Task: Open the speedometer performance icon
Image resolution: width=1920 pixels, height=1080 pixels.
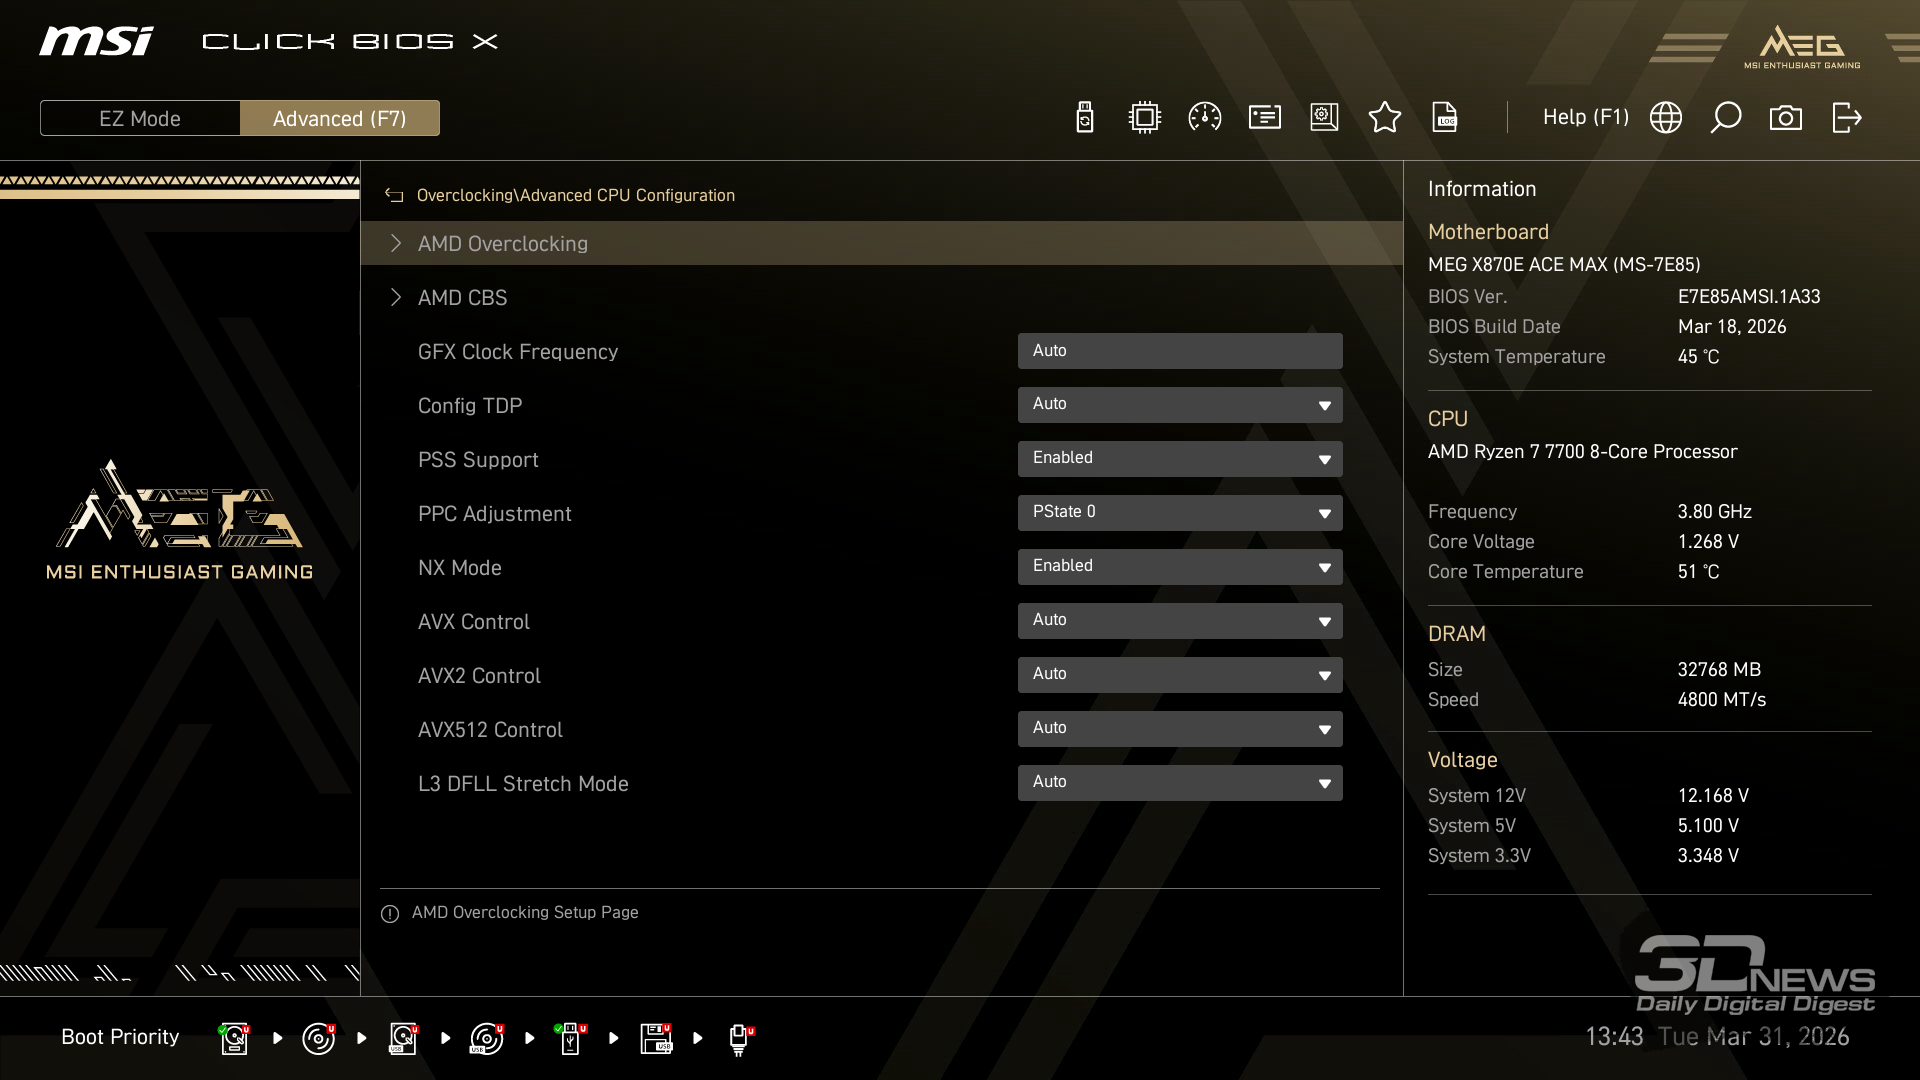Action: click(x=1204, y=118)
